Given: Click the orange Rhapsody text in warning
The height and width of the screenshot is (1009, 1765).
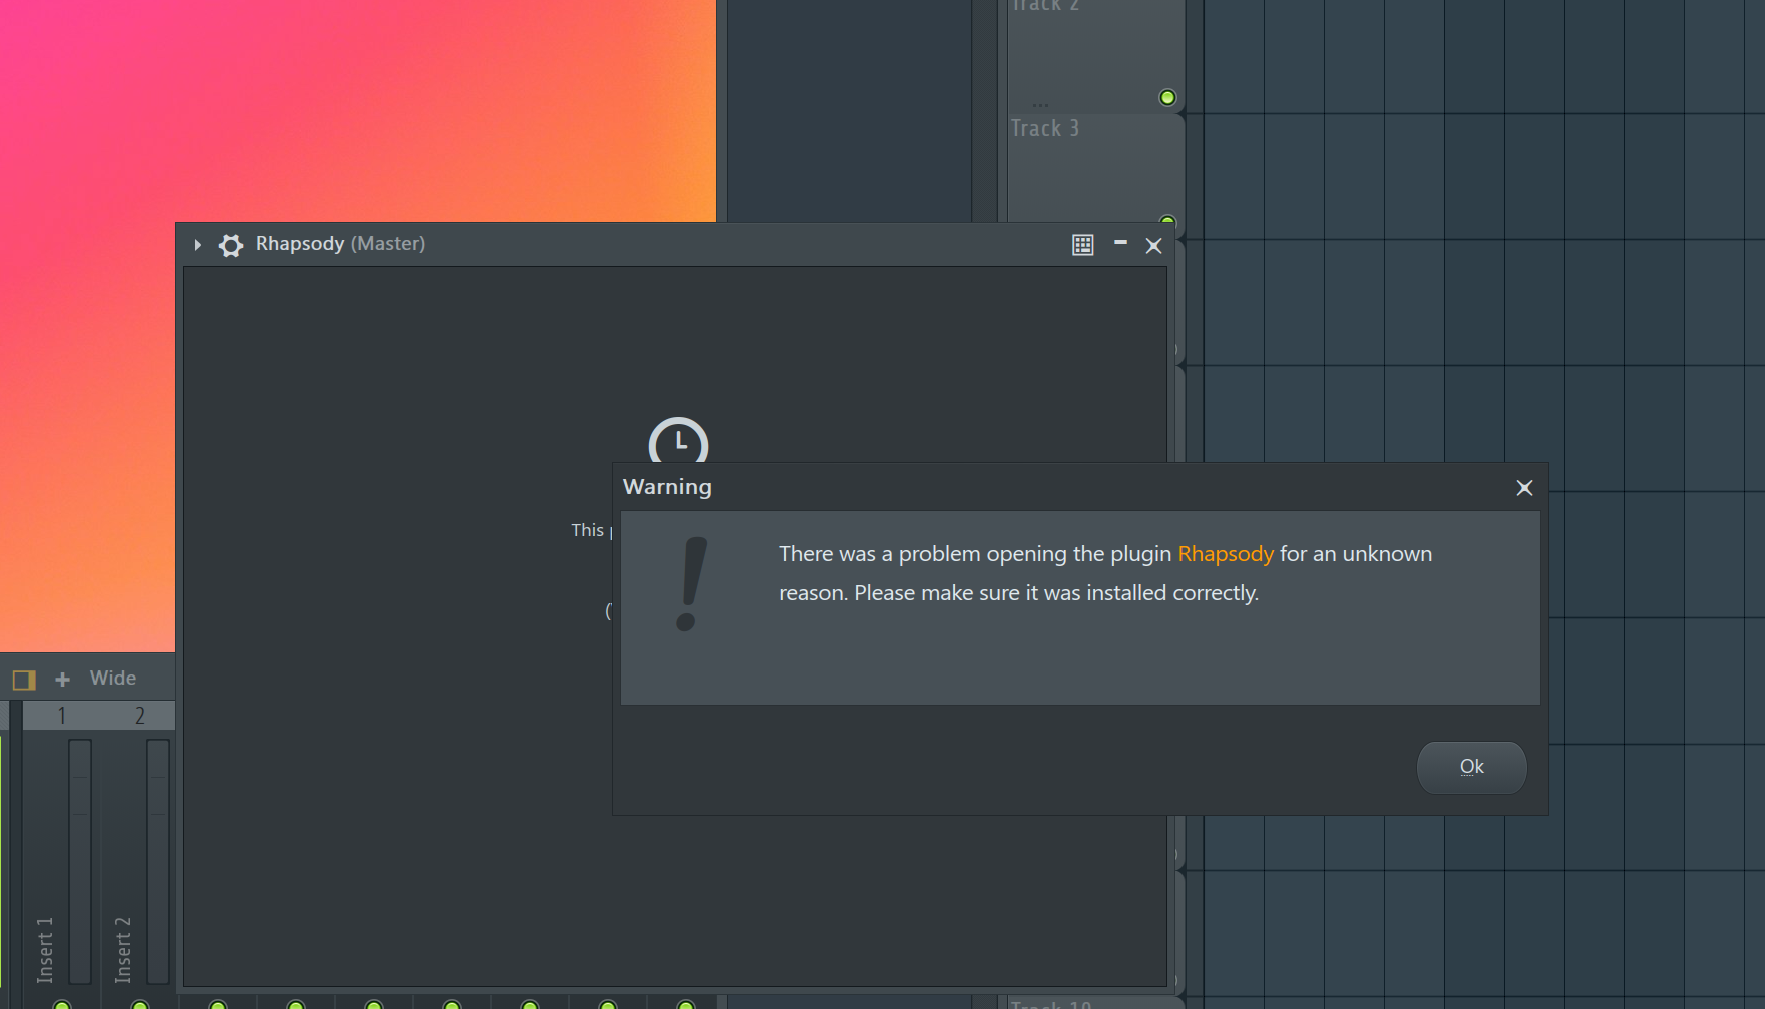Looking at the screenshot, I should click(x=1226, y=554).
